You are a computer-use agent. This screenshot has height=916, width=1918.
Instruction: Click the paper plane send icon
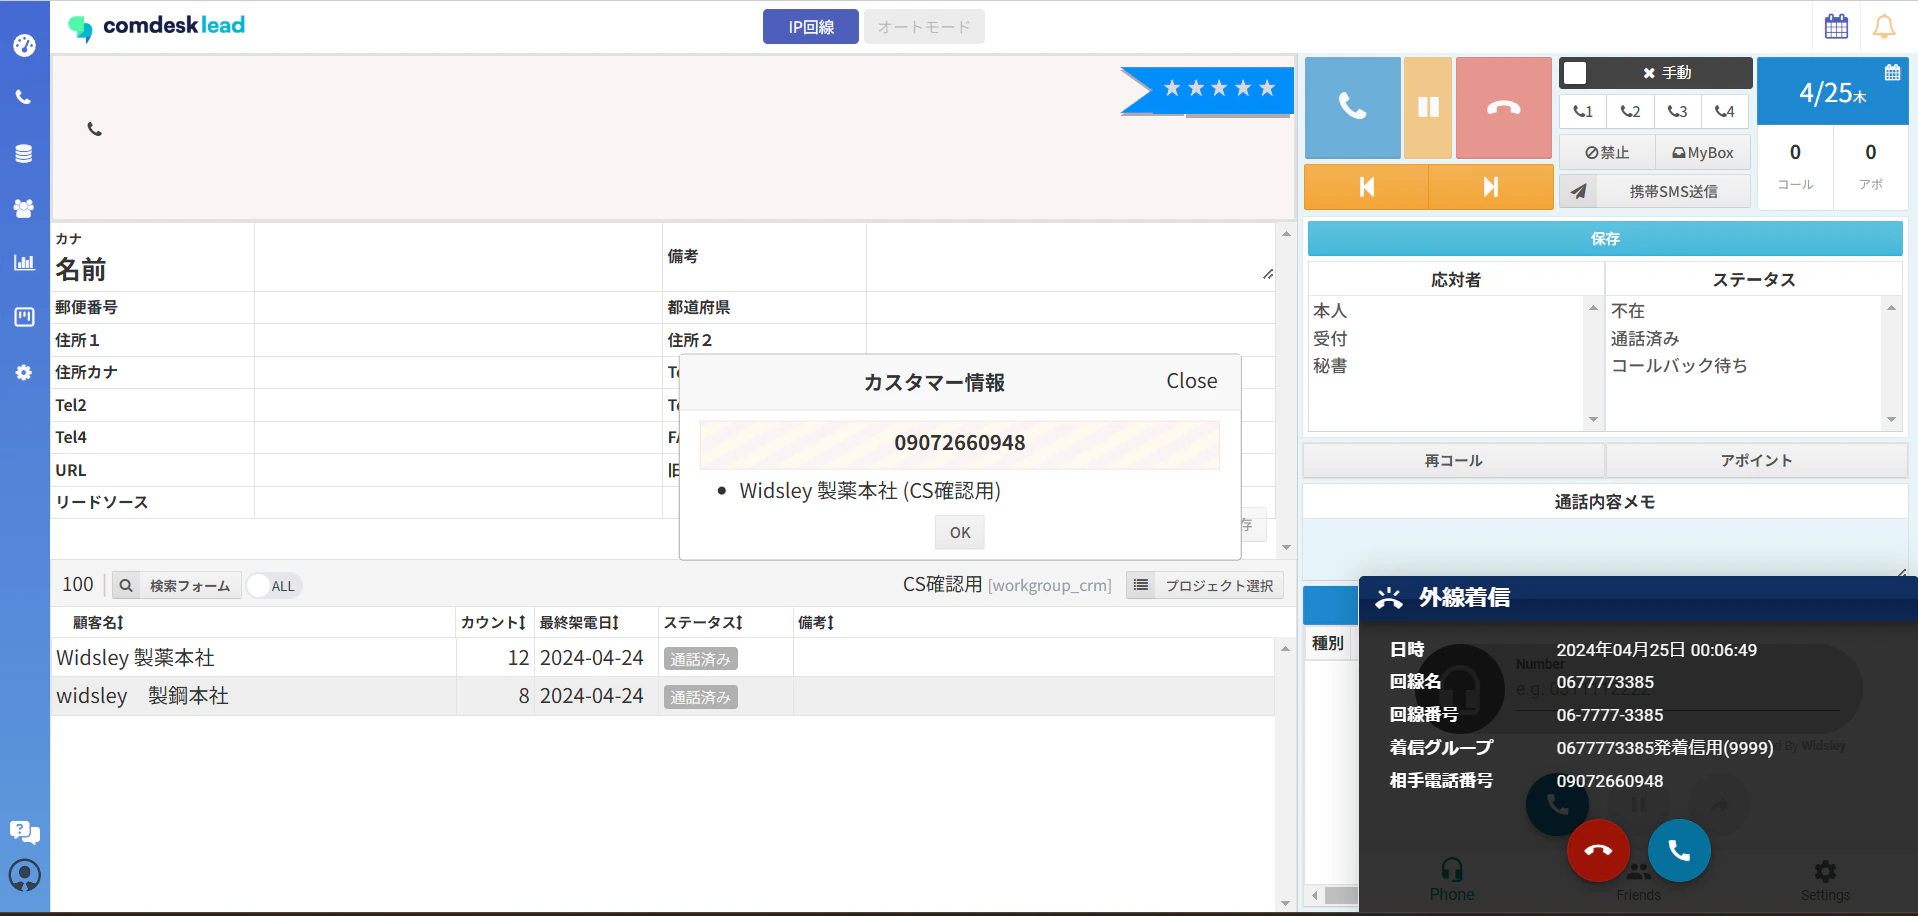pos(1578,191)
